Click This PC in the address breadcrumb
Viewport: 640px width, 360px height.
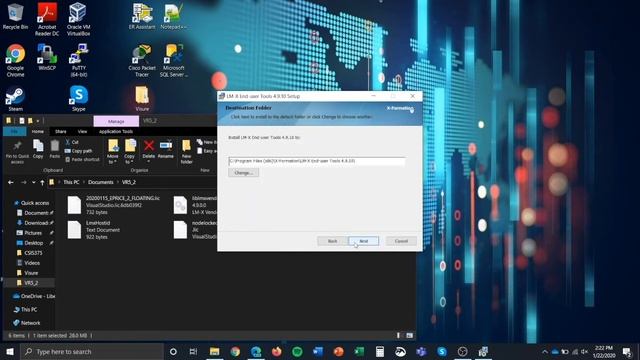(x=71, y=182)
